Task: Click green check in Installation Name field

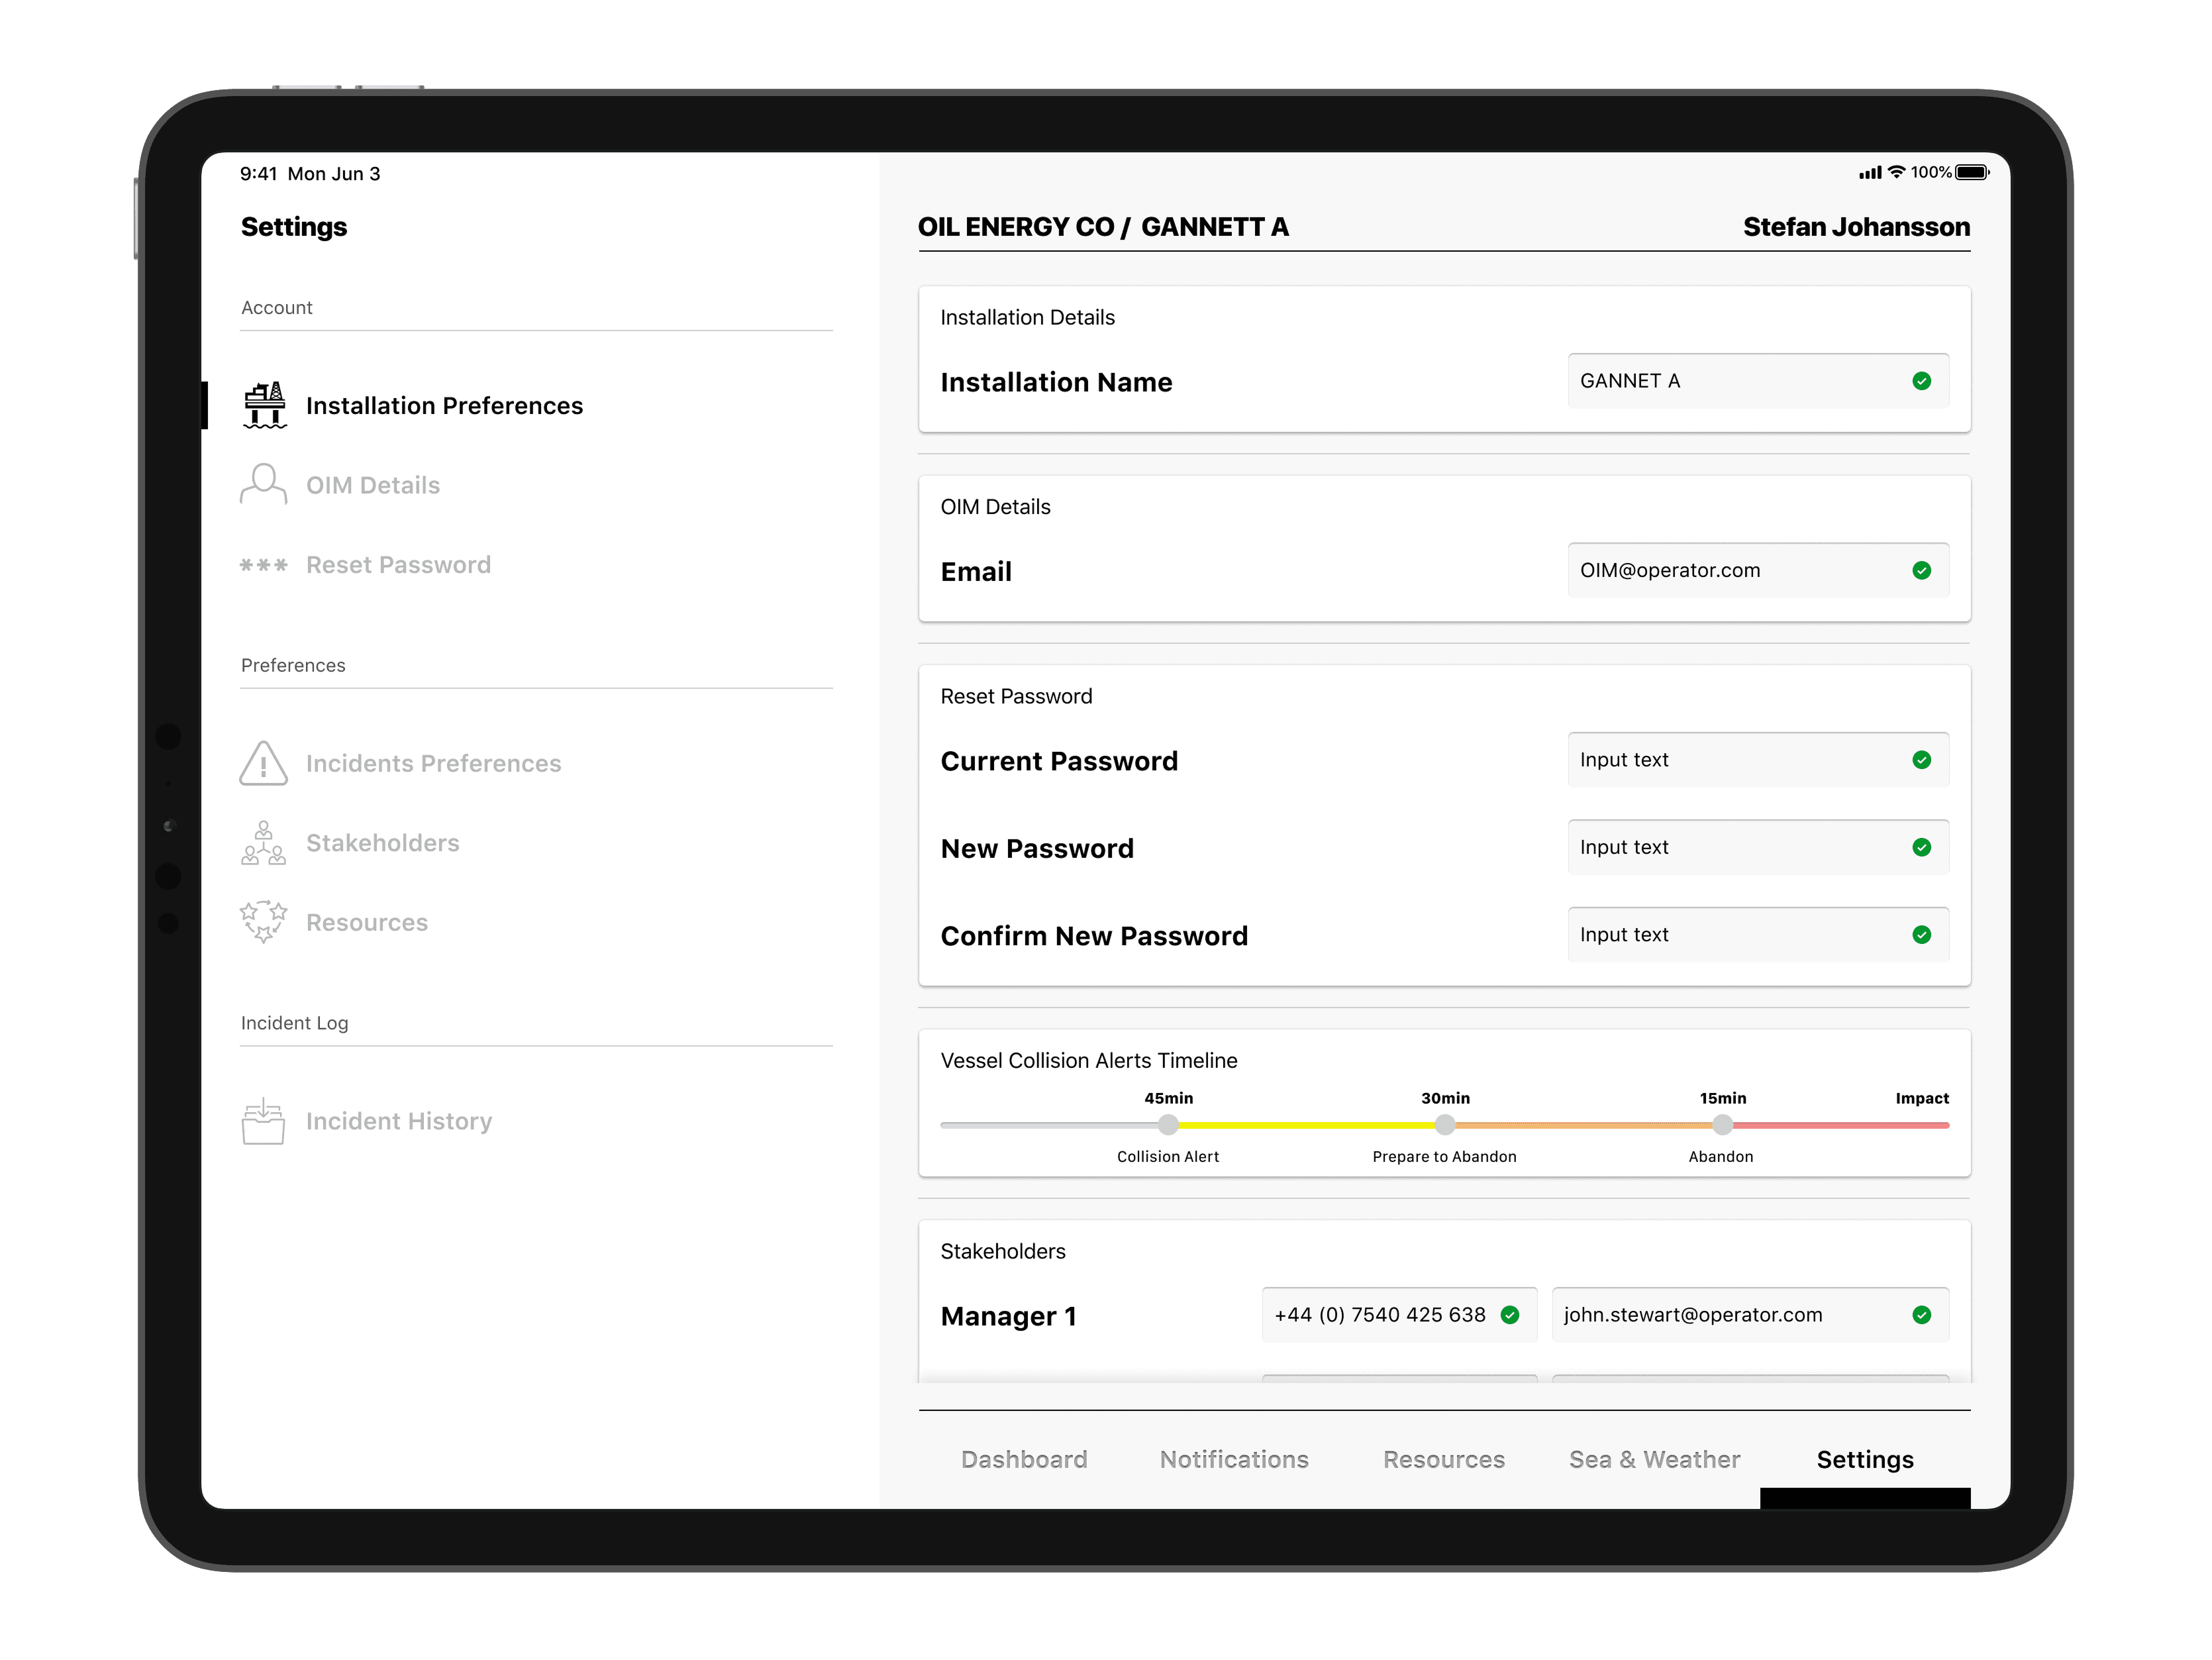Action: click(1921, 381)
